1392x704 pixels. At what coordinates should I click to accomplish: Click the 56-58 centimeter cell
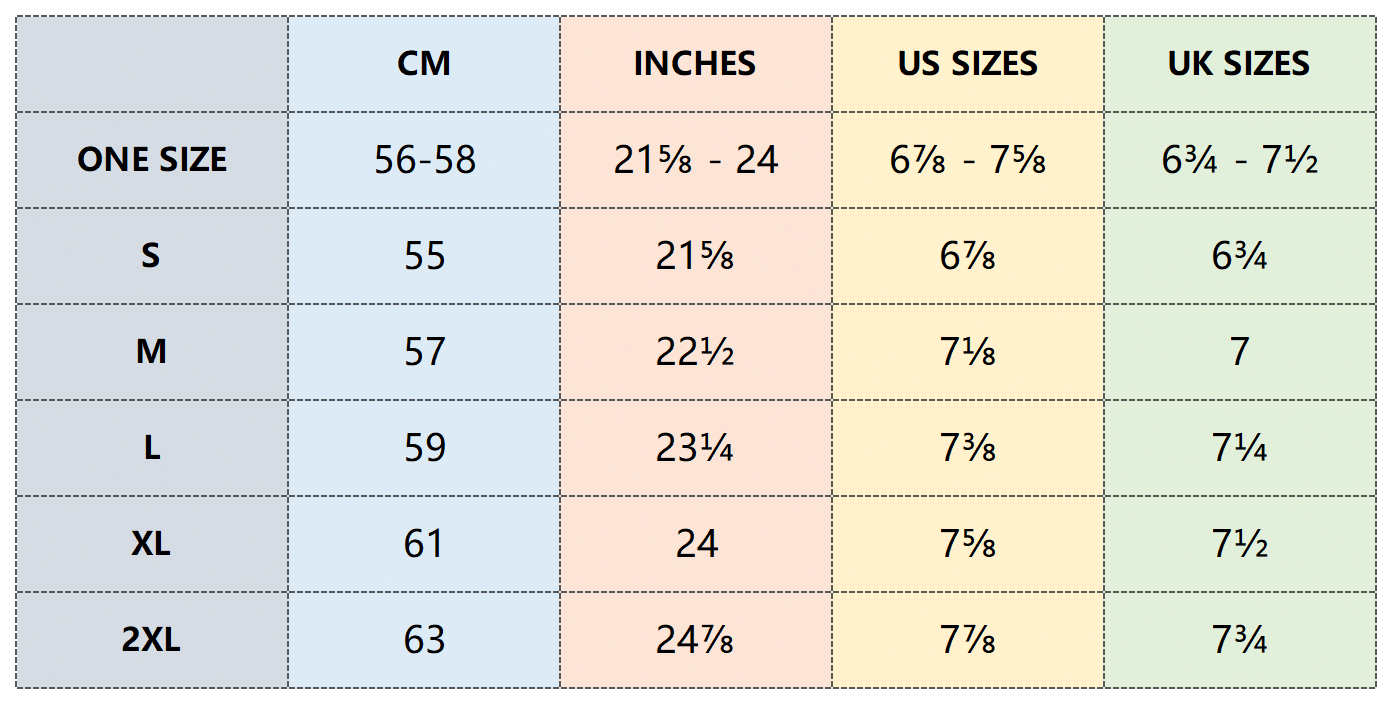[x=424, y=160]
